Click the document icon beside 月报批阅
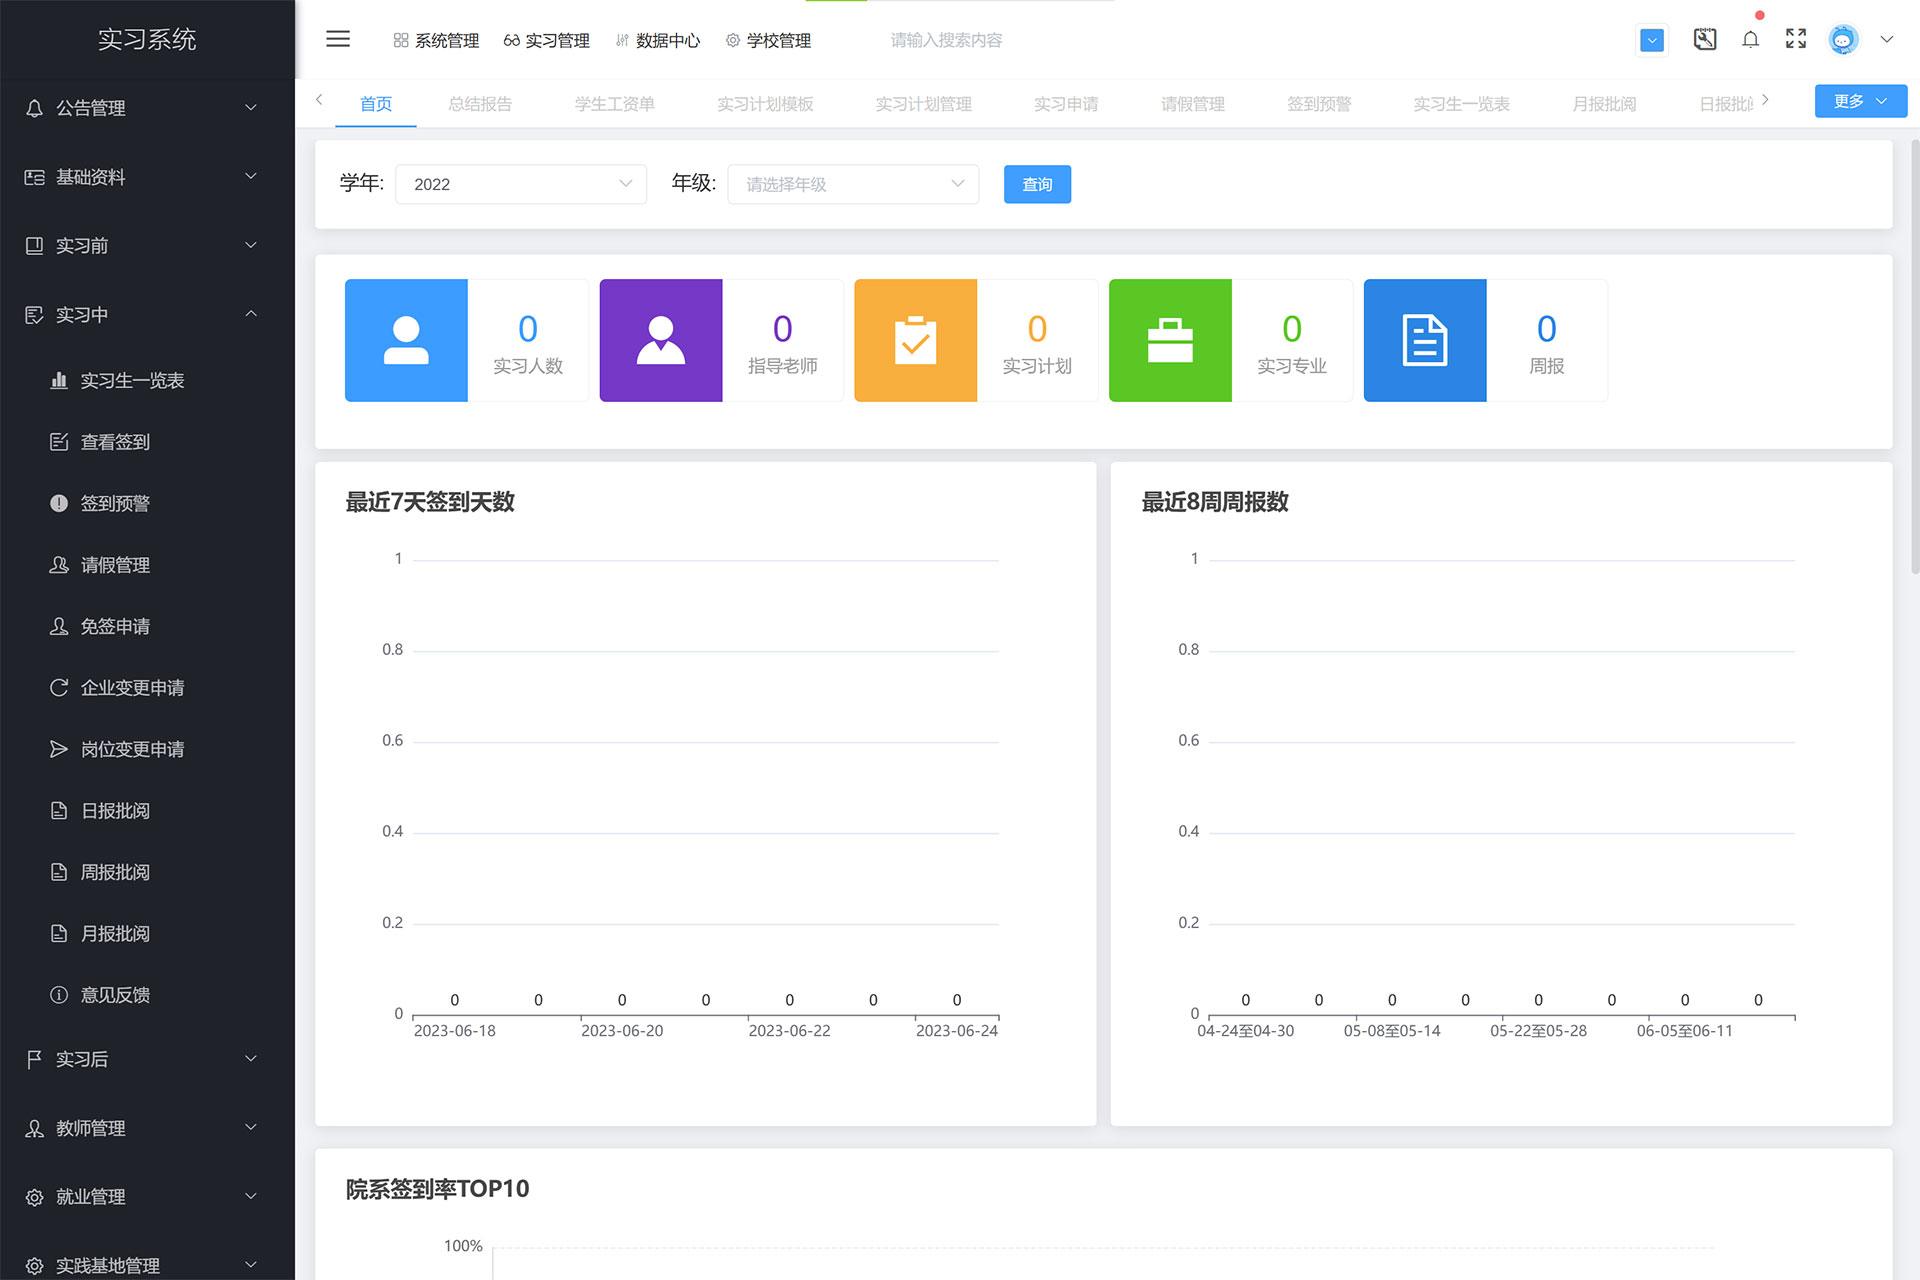This screenshot has width=1920, height=1280. 59,933
